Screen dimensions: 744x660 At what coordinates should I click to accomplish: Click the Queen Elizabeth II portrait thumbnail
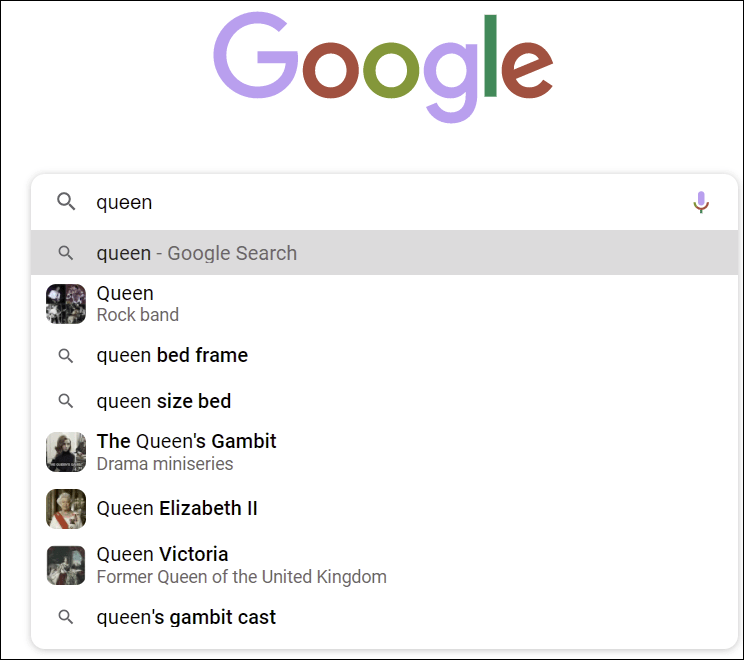click(66, 509)
